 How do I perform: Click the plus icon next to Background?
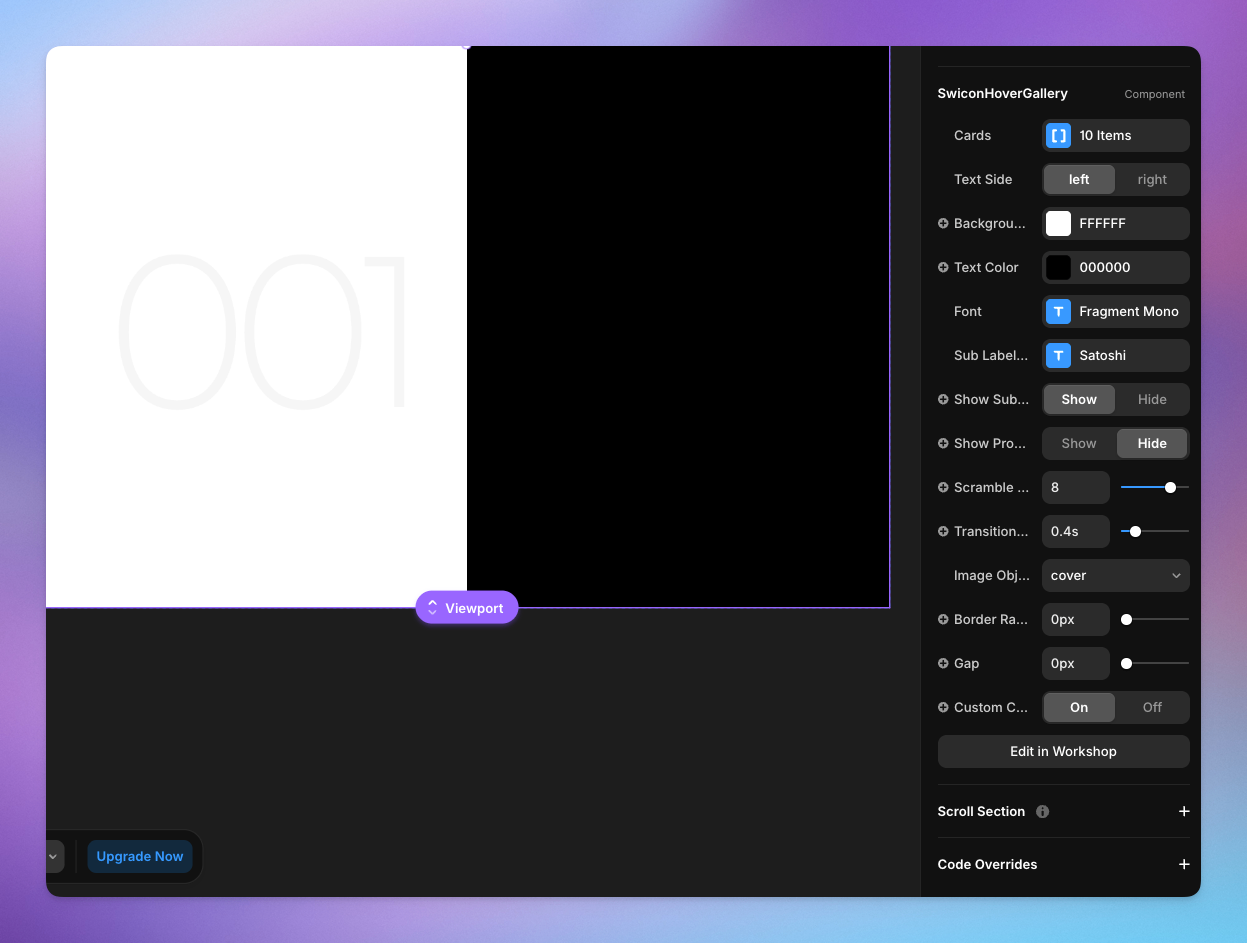pos(943,224)
